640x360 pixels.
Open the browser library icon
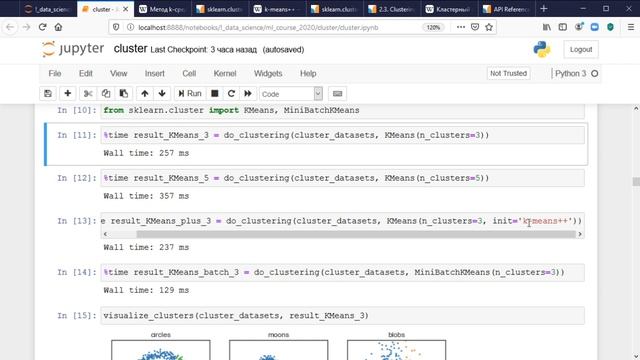pyautogui.click(x=547, y=27)
